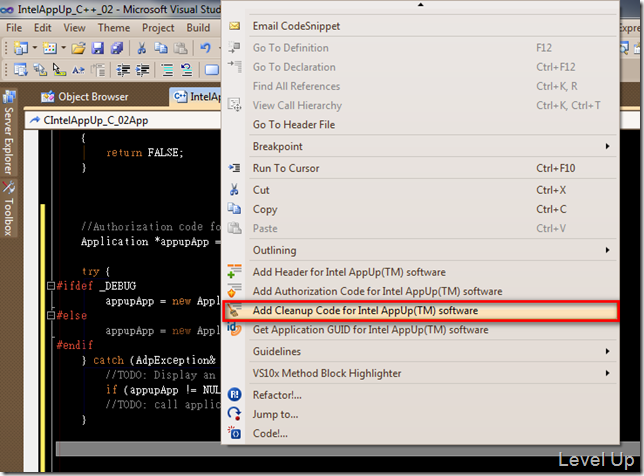Collapse the #else code block
This screenshot has height=476, width=644.
[x=51, y=315]
